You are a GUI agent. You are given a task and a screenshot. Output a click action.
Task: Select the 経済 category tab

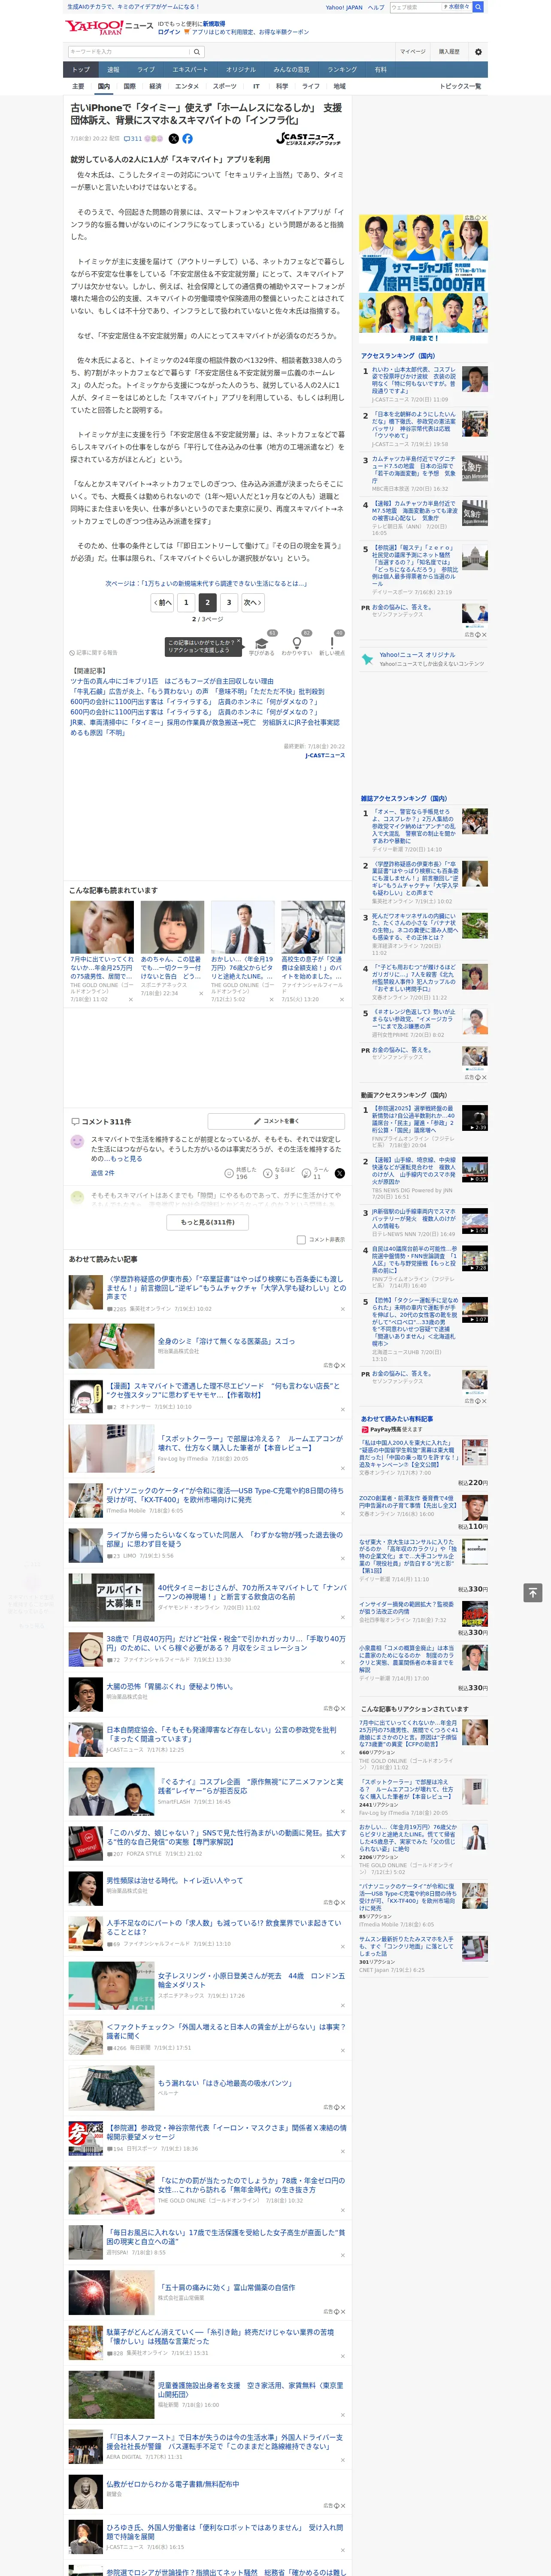[x=155, y=86]
